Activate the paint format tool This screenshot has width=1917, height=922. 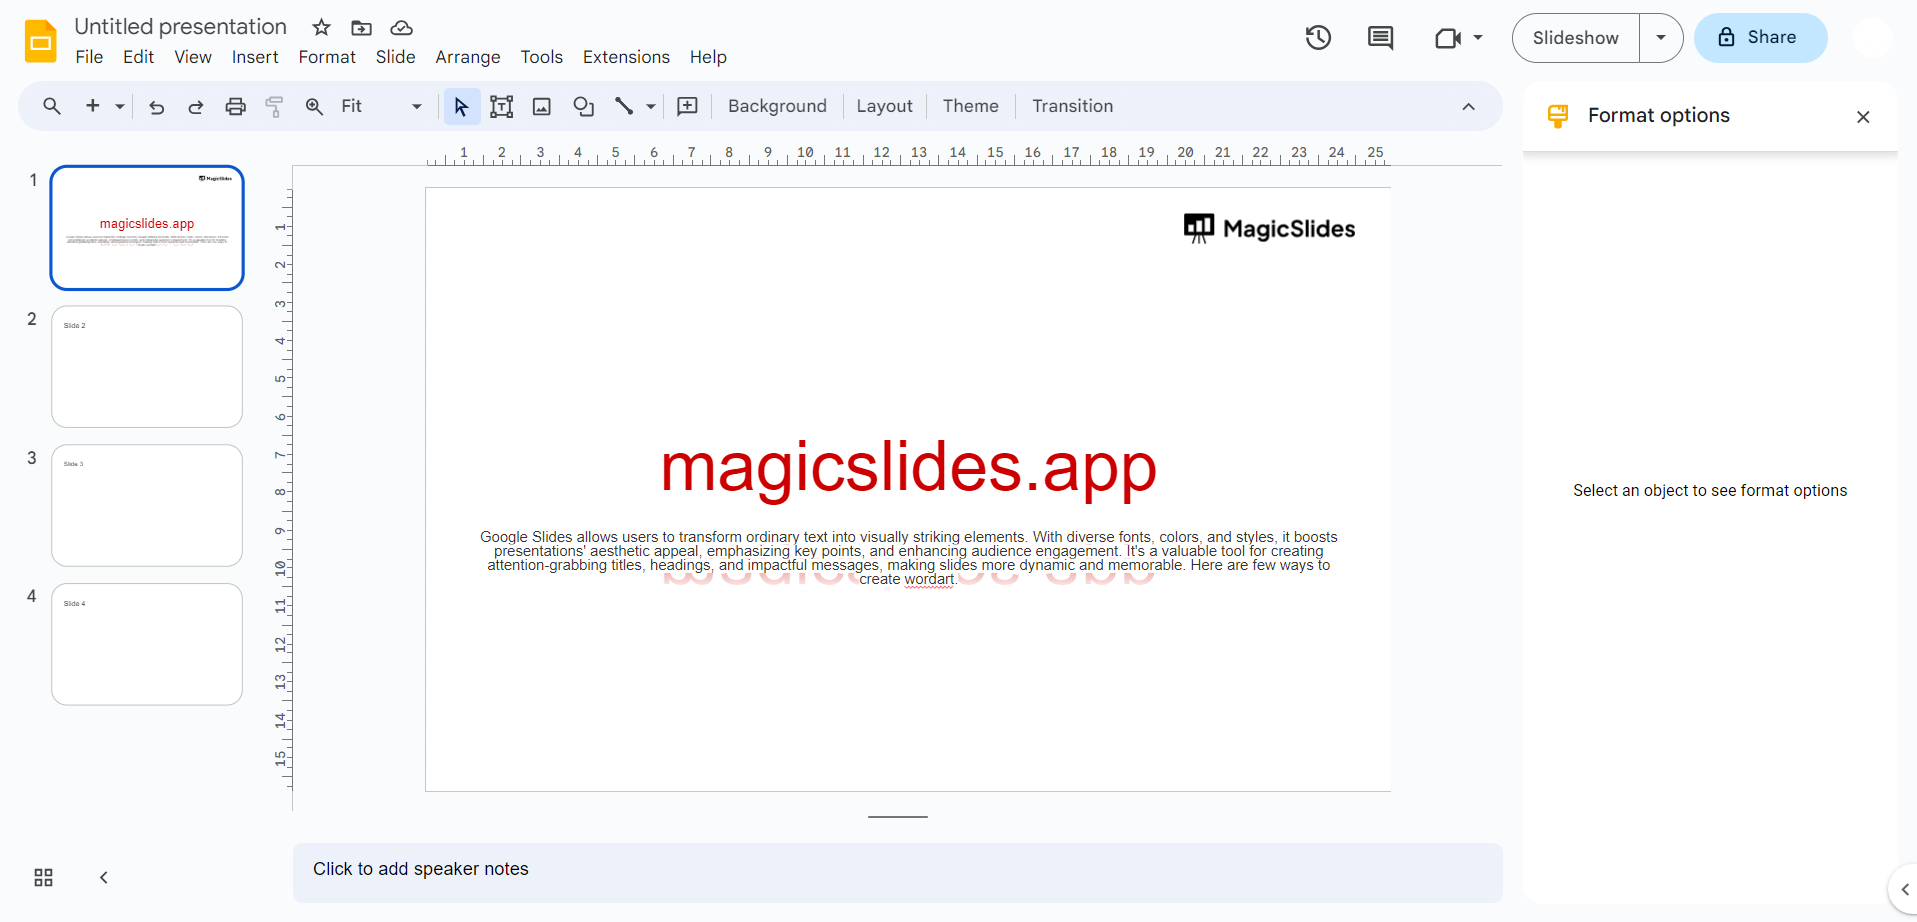(274, 106)
